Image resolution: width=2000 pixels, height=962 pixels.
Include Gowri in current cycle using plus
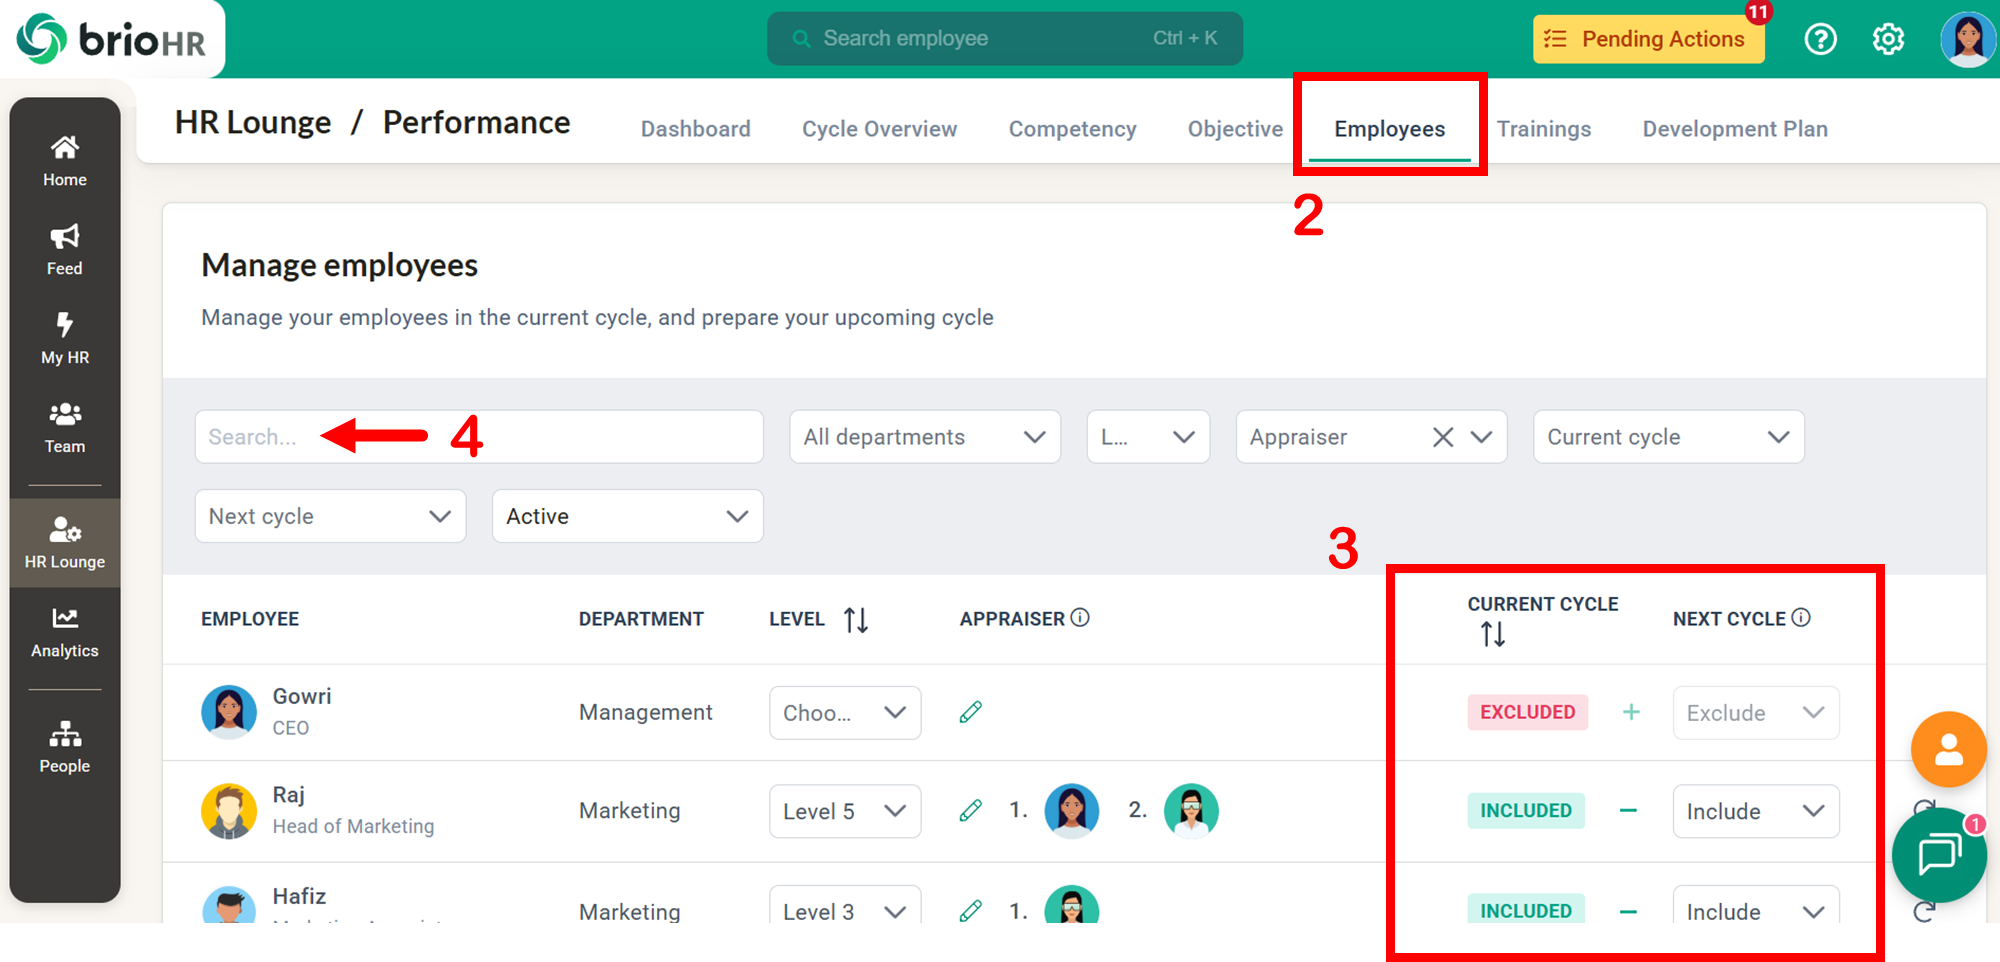coord(1631,712)
